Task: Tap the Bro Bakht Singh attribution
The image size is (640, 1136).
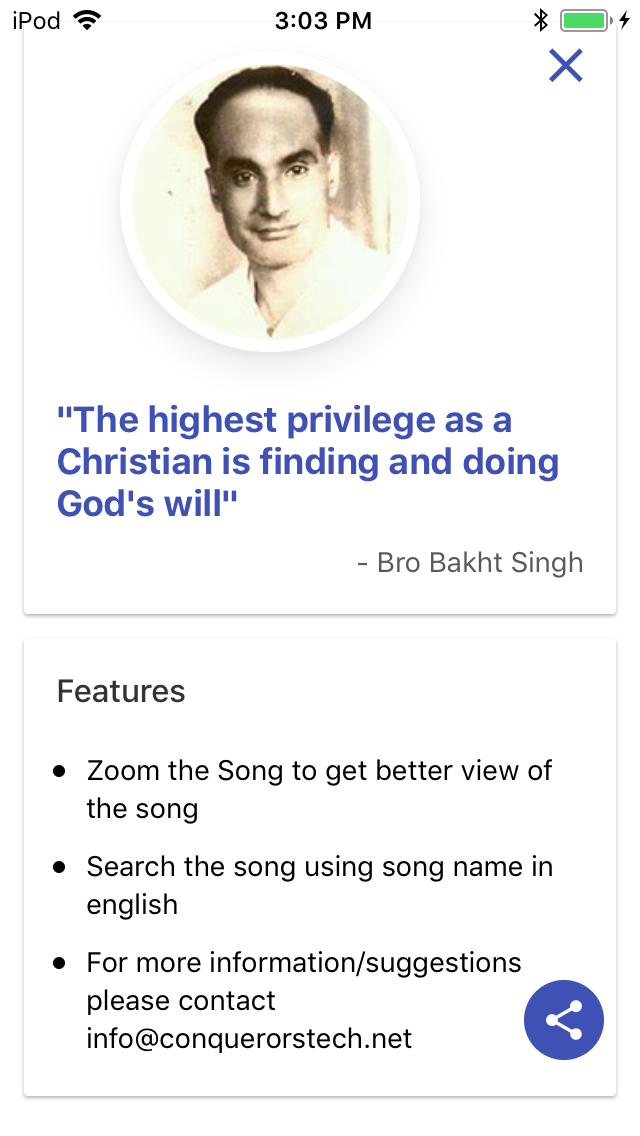Action: pyautogui.click(x=470, y=562)
